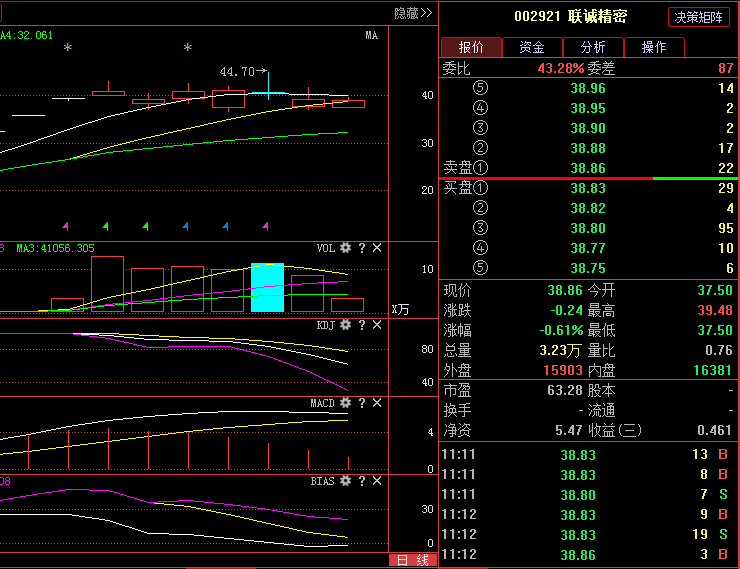Click the help question mark on VOL panel
The height and width of the screenshot is (569, 740).
[362, 248]
